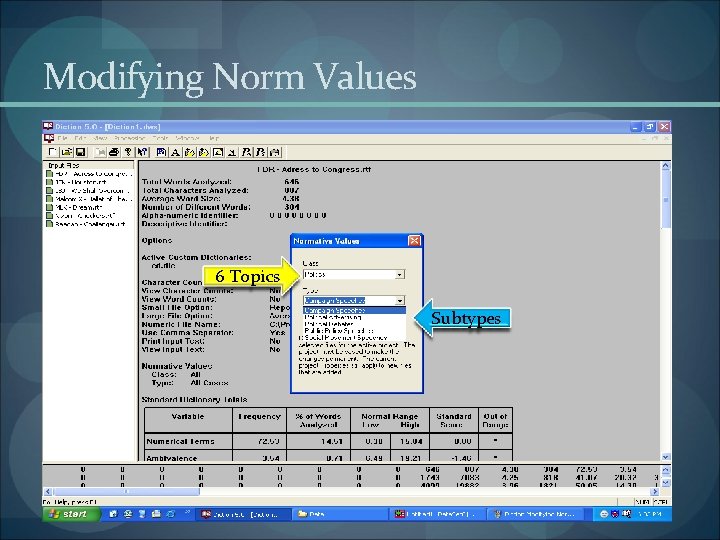Select the LBJ - We Shall Overcome file
The image size is (720, 540).
point(88,191)
